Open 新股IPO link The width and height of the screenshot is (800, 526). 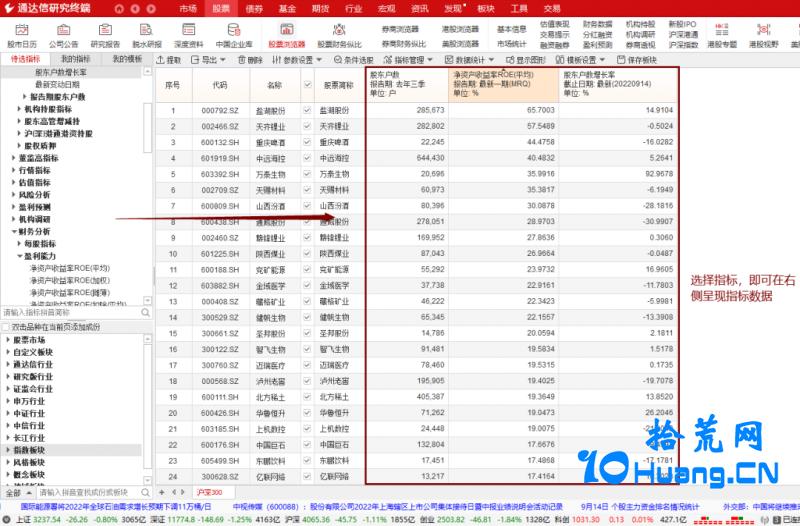(683, 24)
